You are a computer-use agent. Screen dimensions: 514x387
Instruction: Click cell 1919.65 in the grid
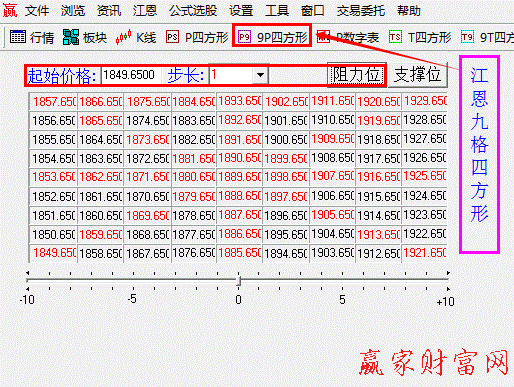click(378, 121)
